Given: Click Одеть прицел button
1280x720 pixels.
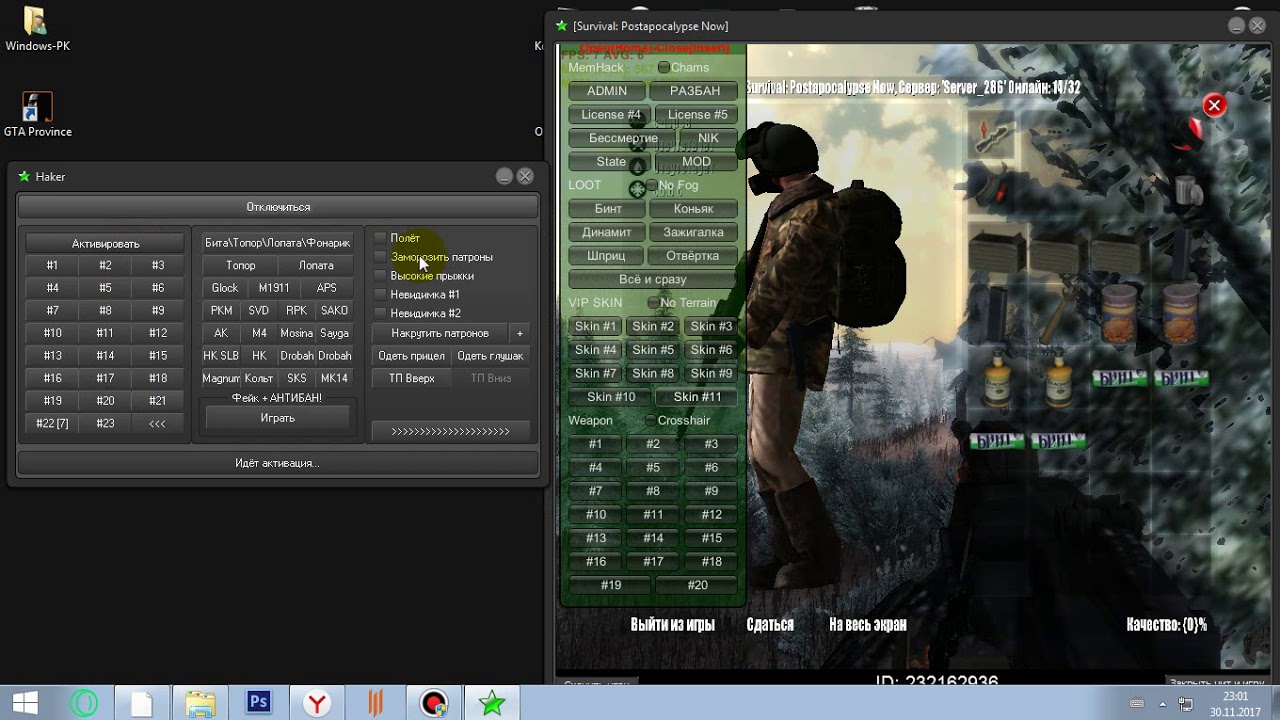Looking at the screenshot, I should pyautogui.click(x=411, y=356).
